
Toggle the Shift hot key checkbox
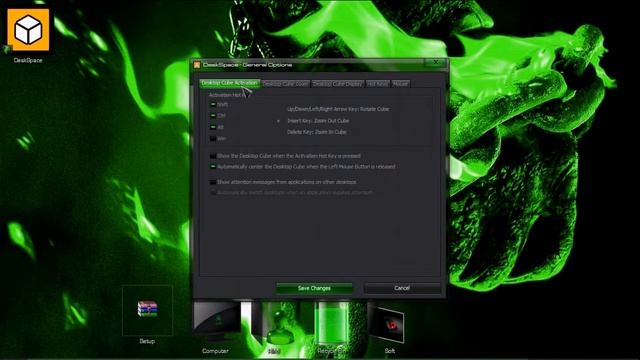point(213,104)
